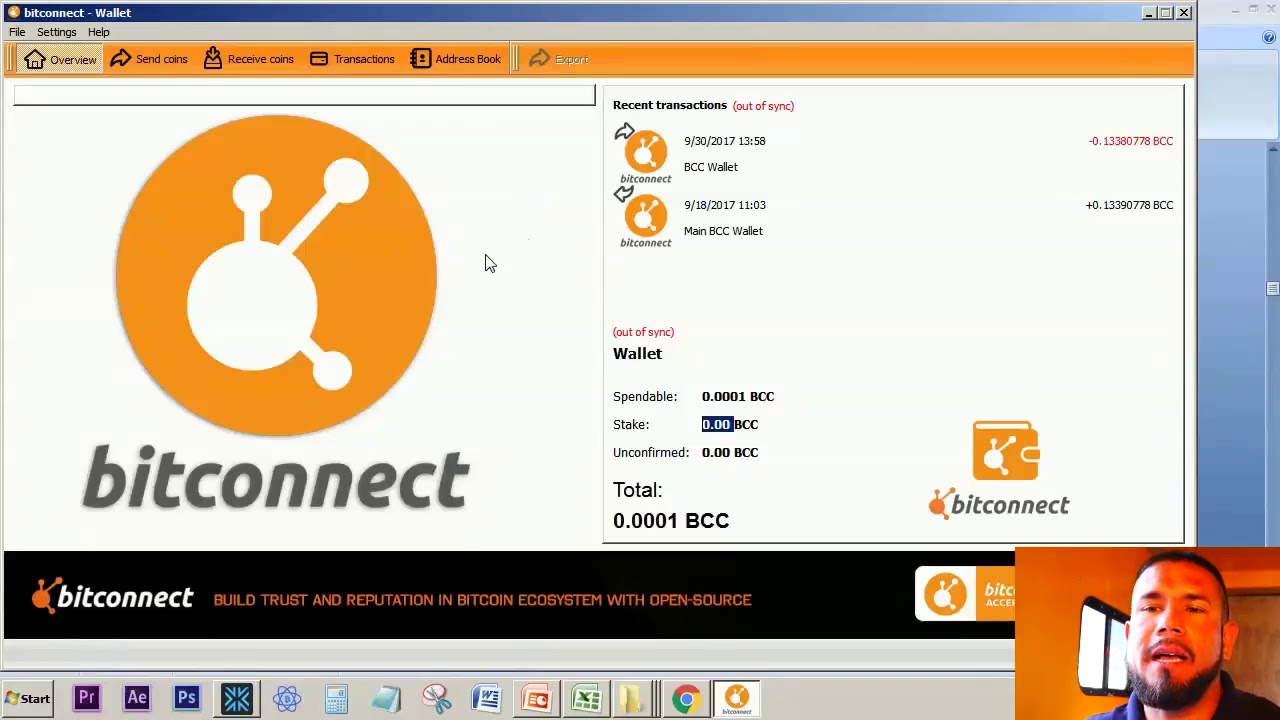Select the +0.13390778 BCC amount
This screenshot has height=720, width=1280.
pyautogui.click(x=1129, y=205)
